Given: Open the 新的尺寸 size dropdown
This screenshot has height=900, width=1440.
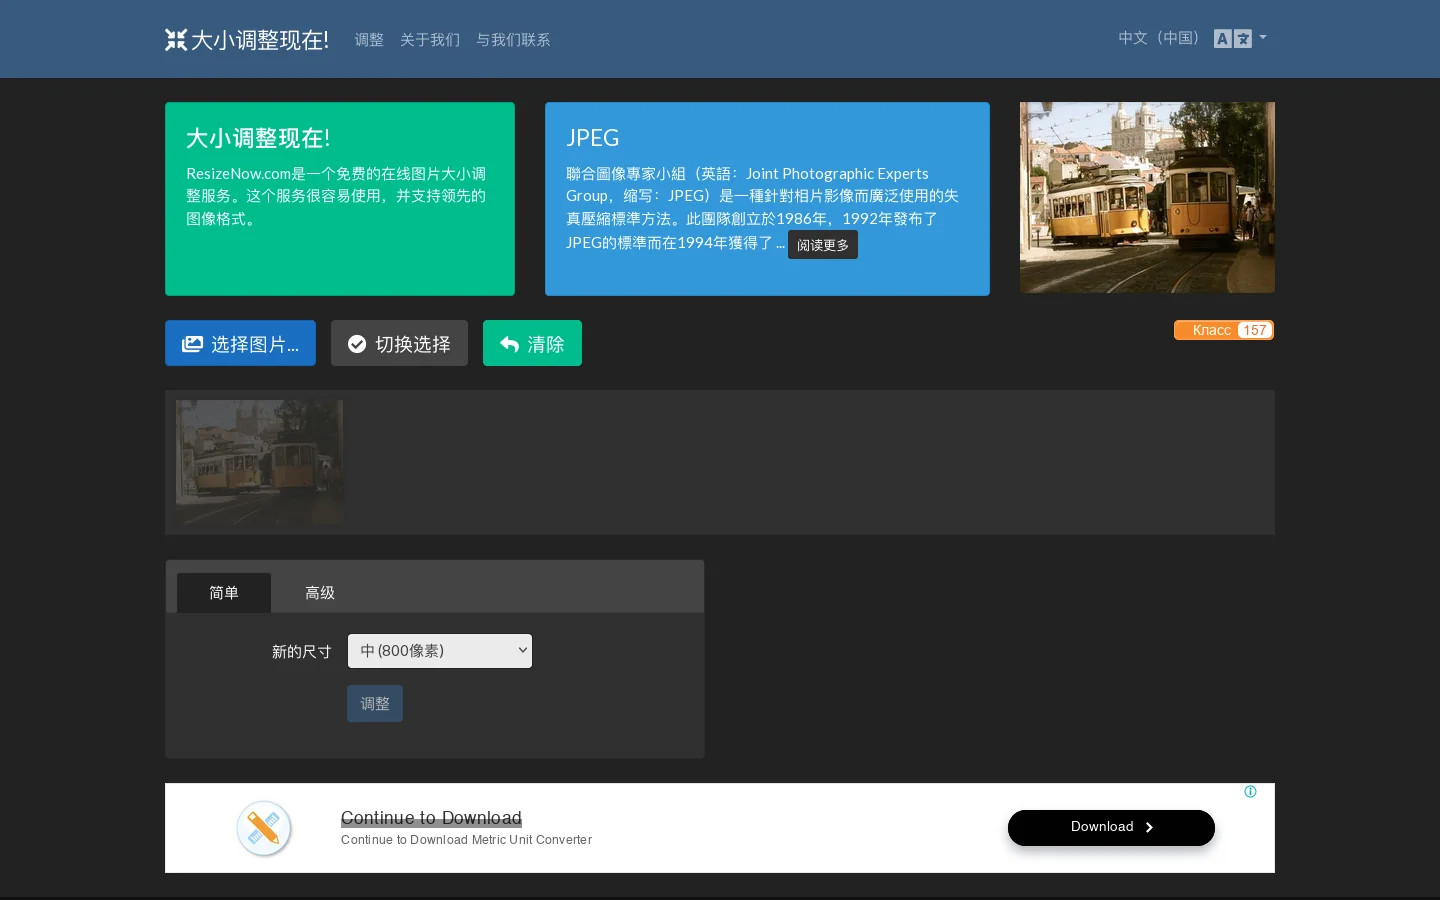Looking at the screenshot, I should 440,651.
